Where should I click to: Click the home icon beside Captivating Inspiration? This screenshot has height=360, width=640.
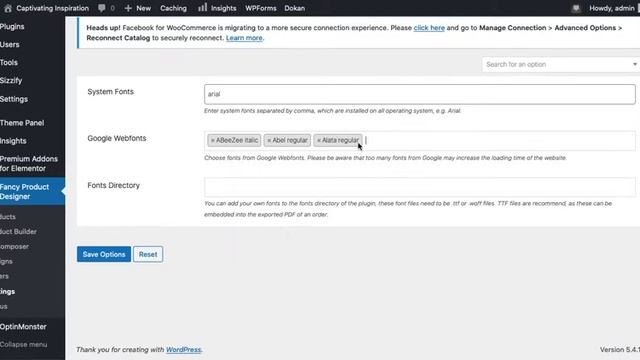(8, 8)
